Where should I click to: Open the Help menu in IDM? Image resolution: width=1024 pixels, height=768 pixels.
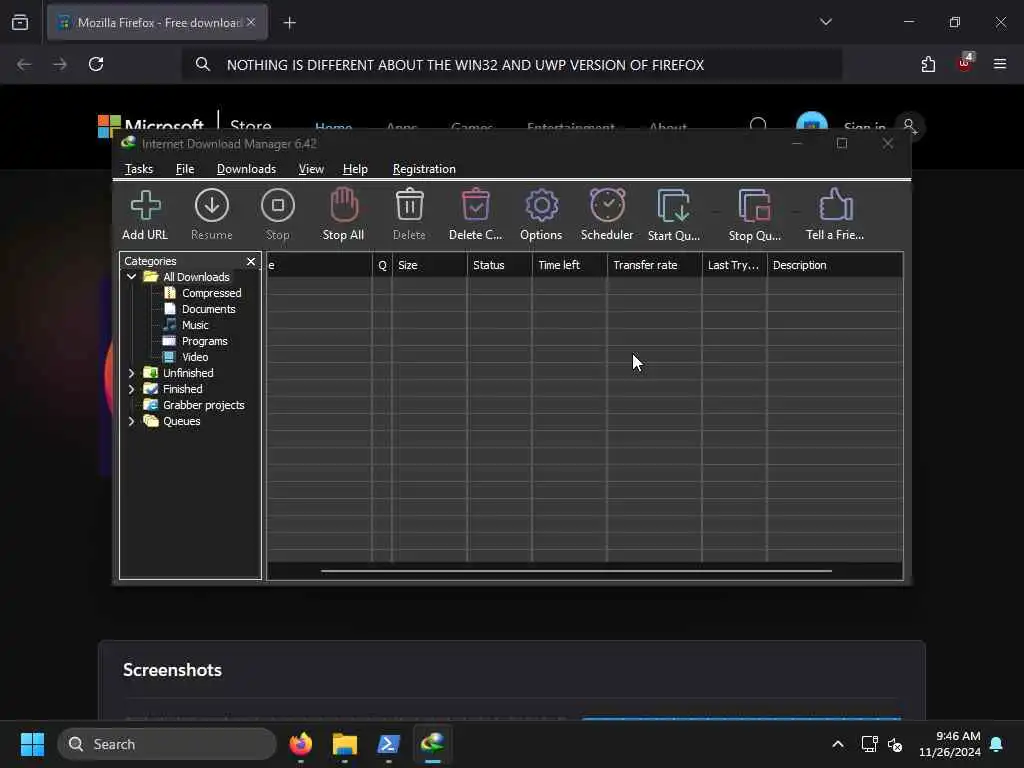coord(355,168)
